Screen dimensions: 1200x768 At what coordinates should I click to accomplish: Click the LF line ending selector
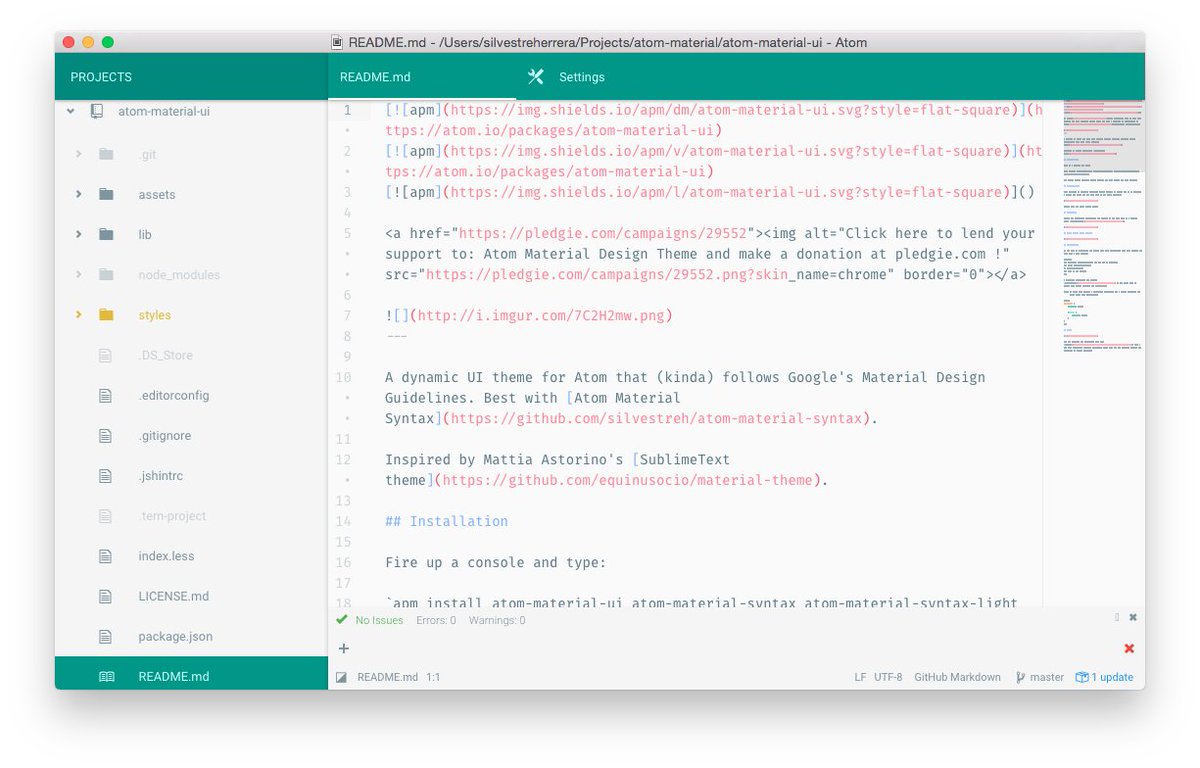click(x=860, y=677)
